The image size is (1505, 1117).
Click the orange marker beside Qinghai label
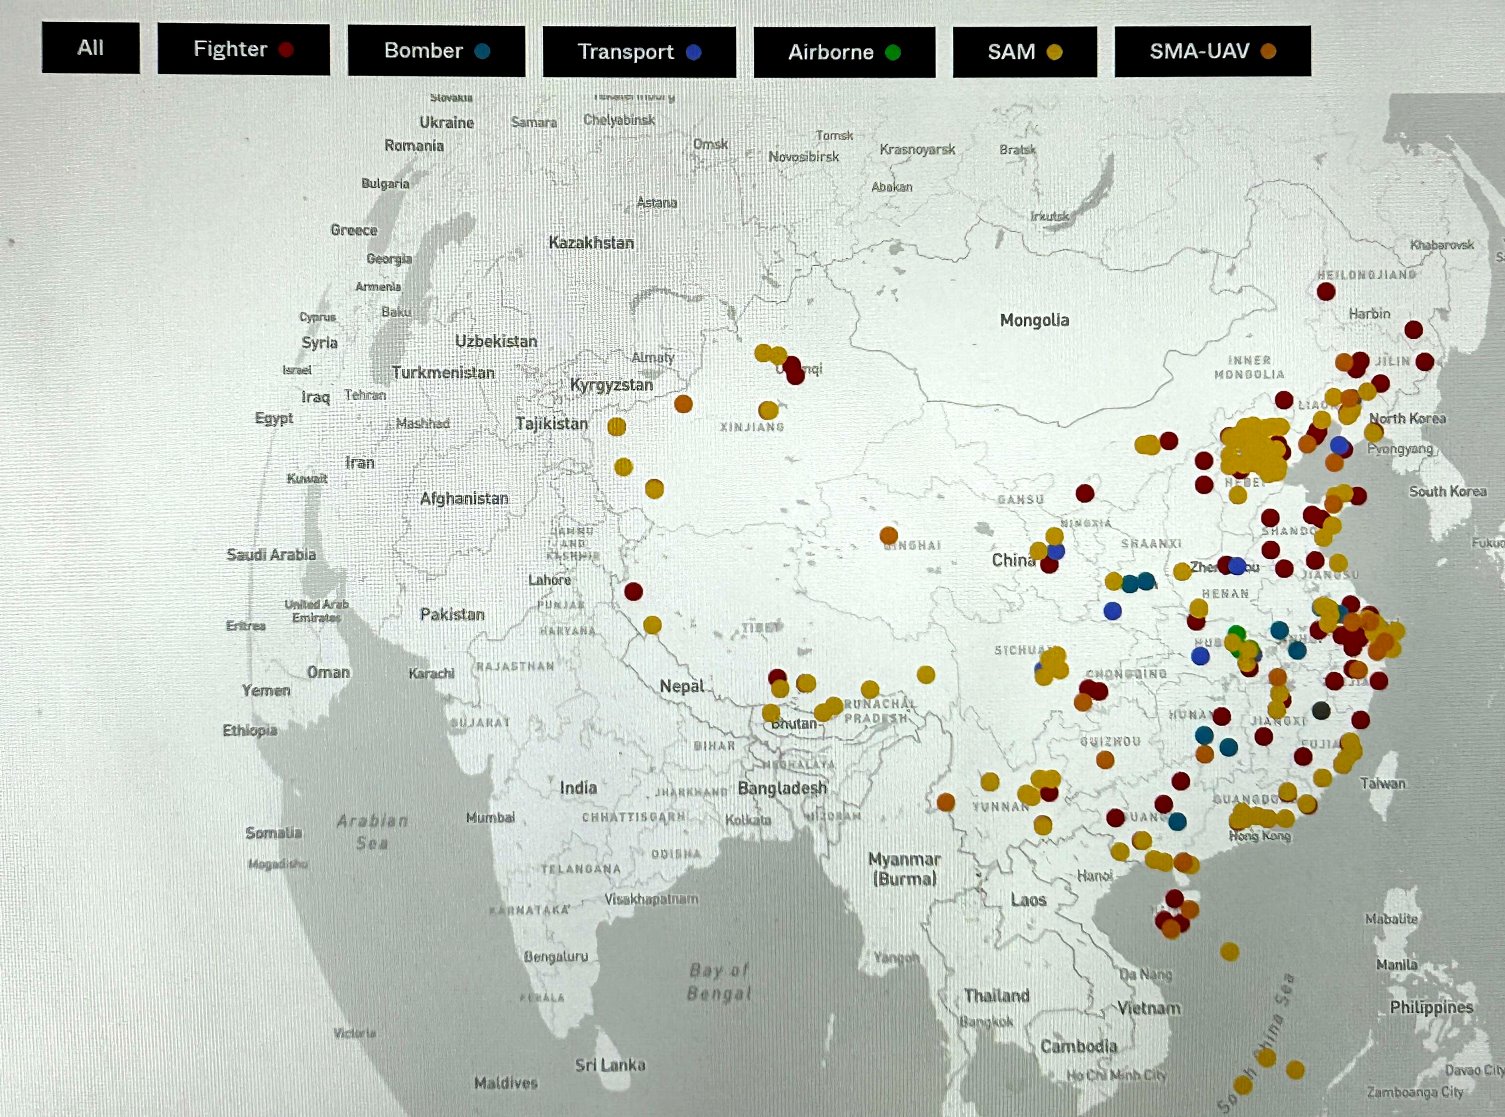point(888,536)
